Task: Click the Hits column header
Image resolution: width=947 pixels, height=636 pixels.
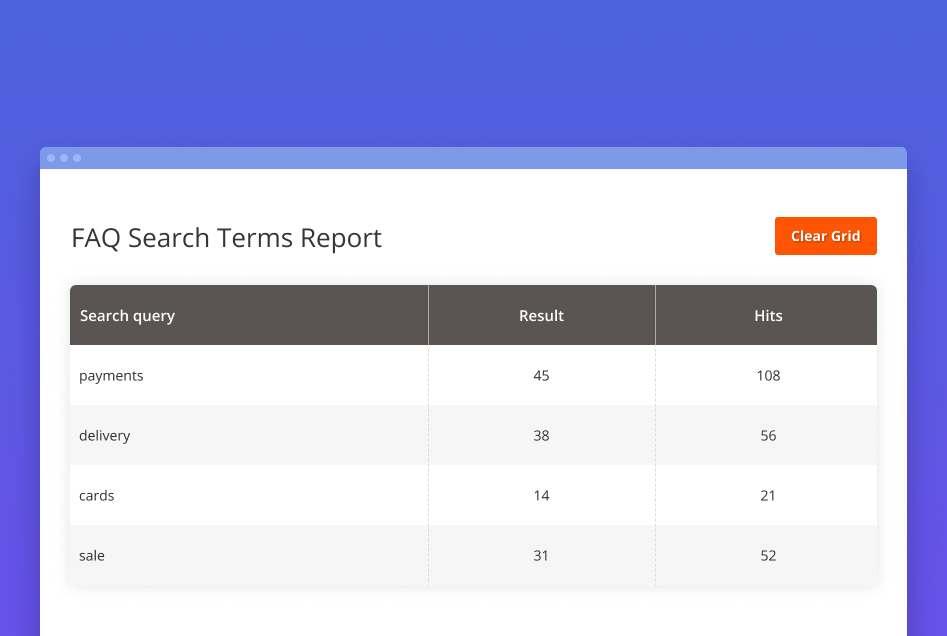Action: pyautogui.click(x=768, y=316)
